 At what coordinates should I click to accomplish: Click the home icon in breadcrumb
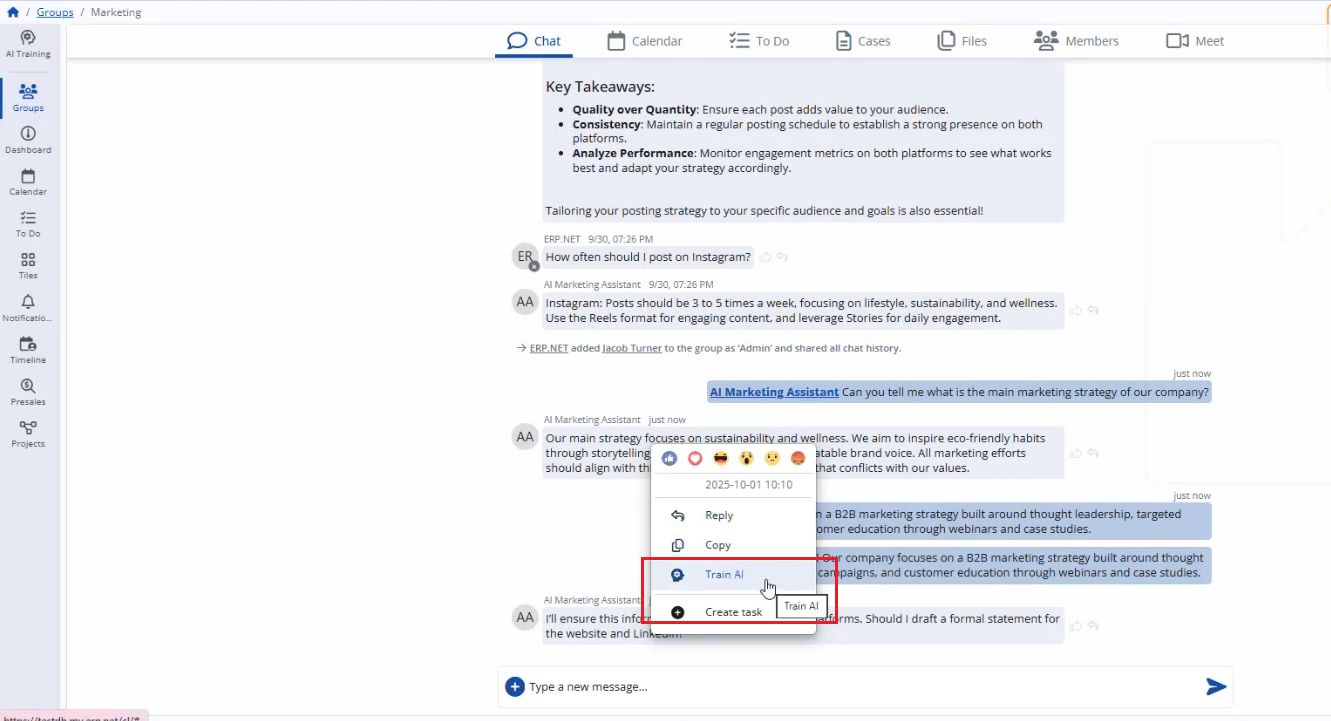point(13,12)
